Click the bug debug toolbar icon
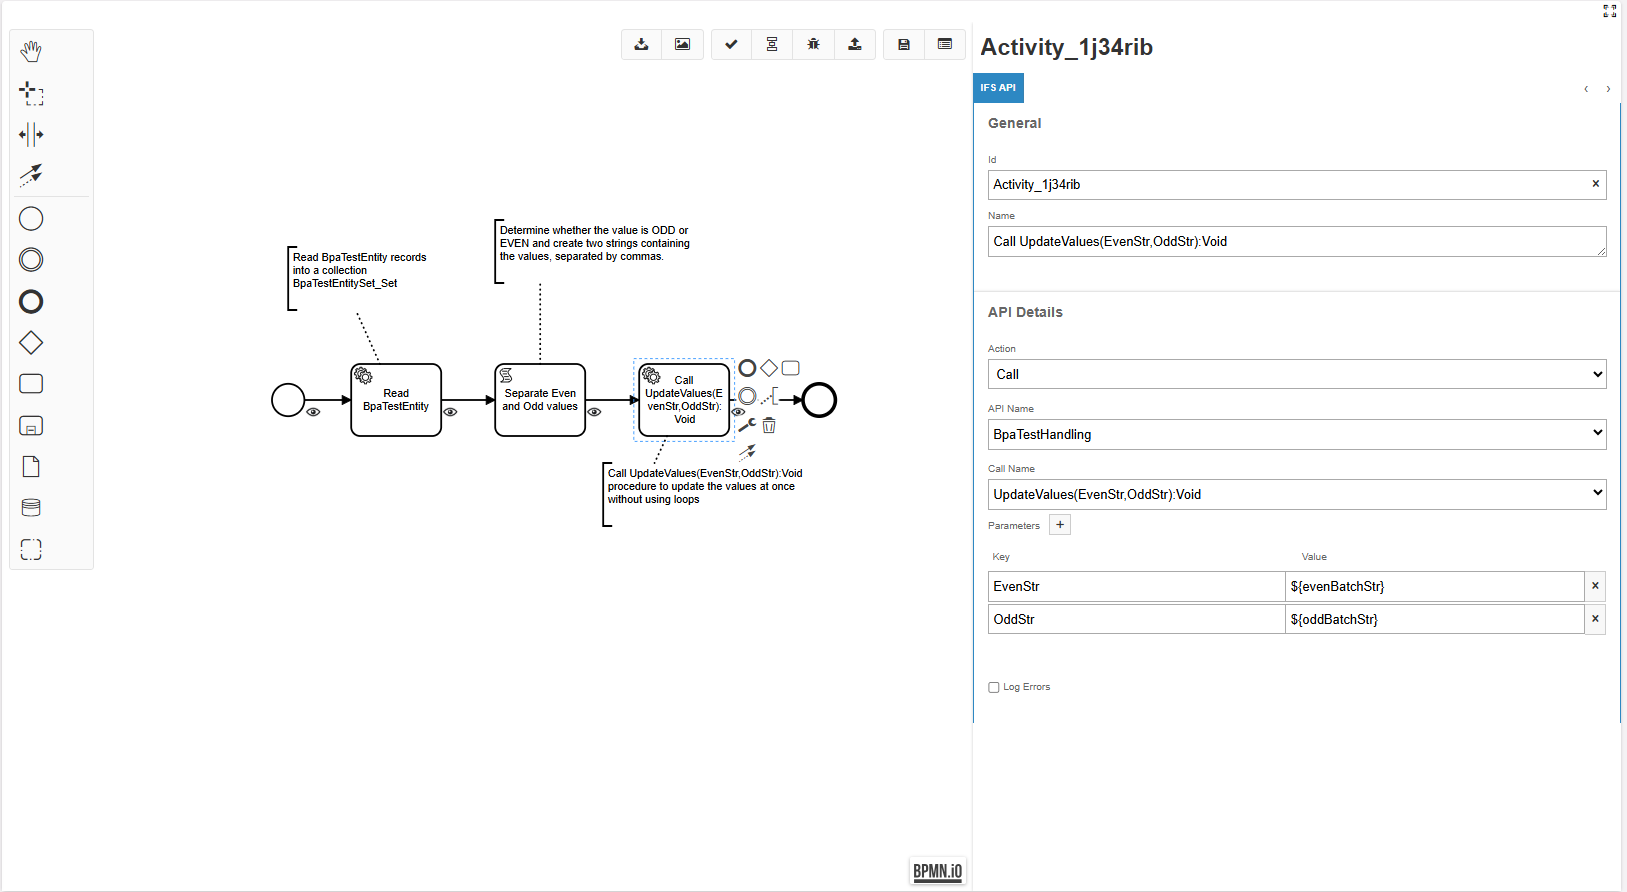 coord(814,44)
